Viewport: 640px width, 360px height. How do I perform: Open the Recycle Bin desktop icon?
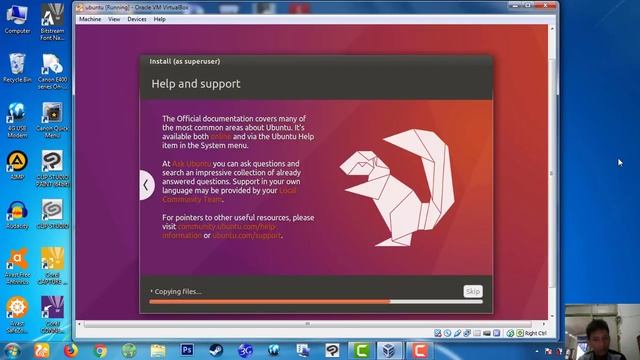point(17,68)
